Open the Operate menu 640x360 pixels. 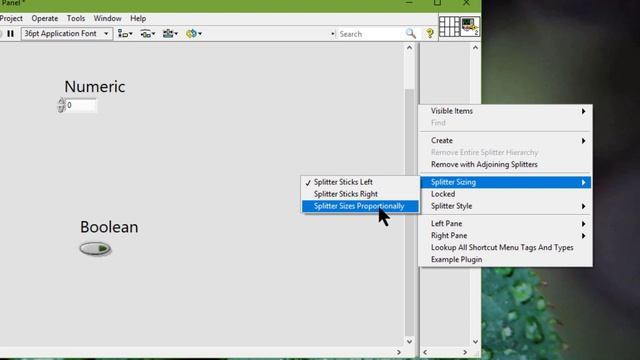pyautogui.click(x=45, y=18)
